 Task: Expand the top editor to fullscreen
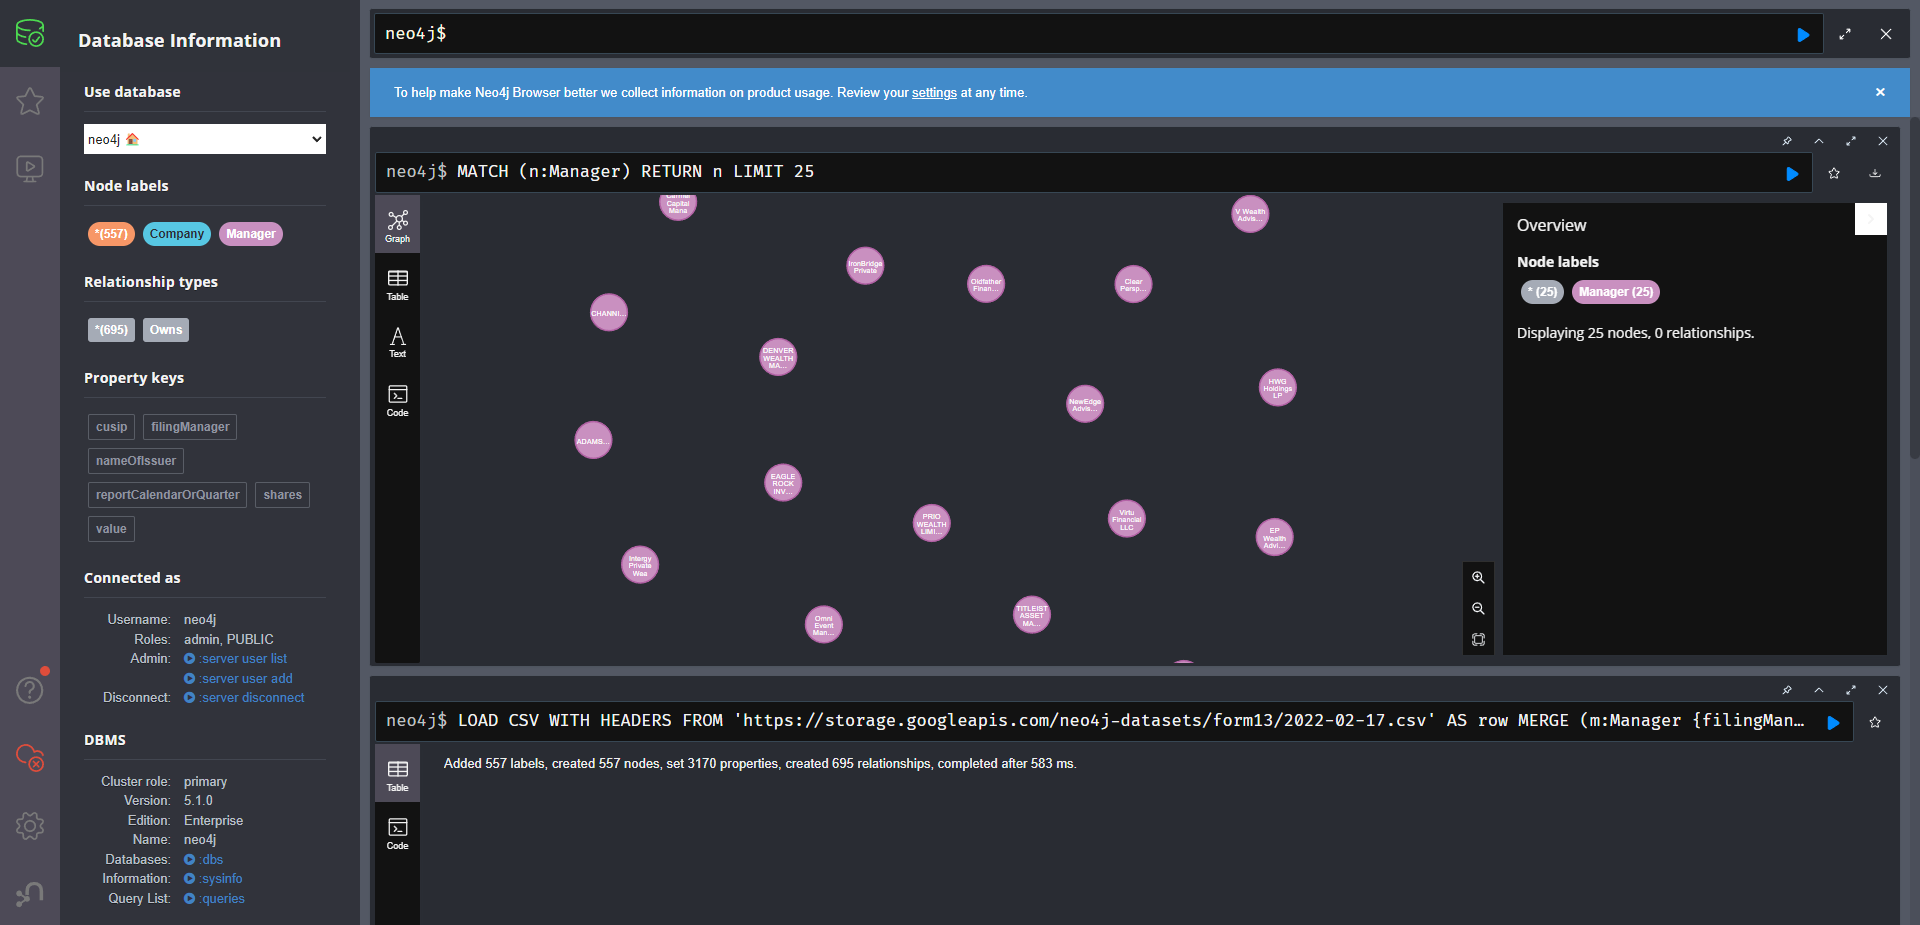(1845, 34)
